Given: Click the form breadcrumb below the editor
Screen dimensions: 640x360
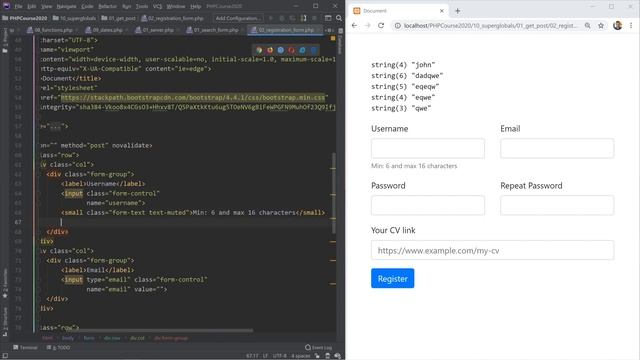Looking at the screenshot, I should coord(89,338).
